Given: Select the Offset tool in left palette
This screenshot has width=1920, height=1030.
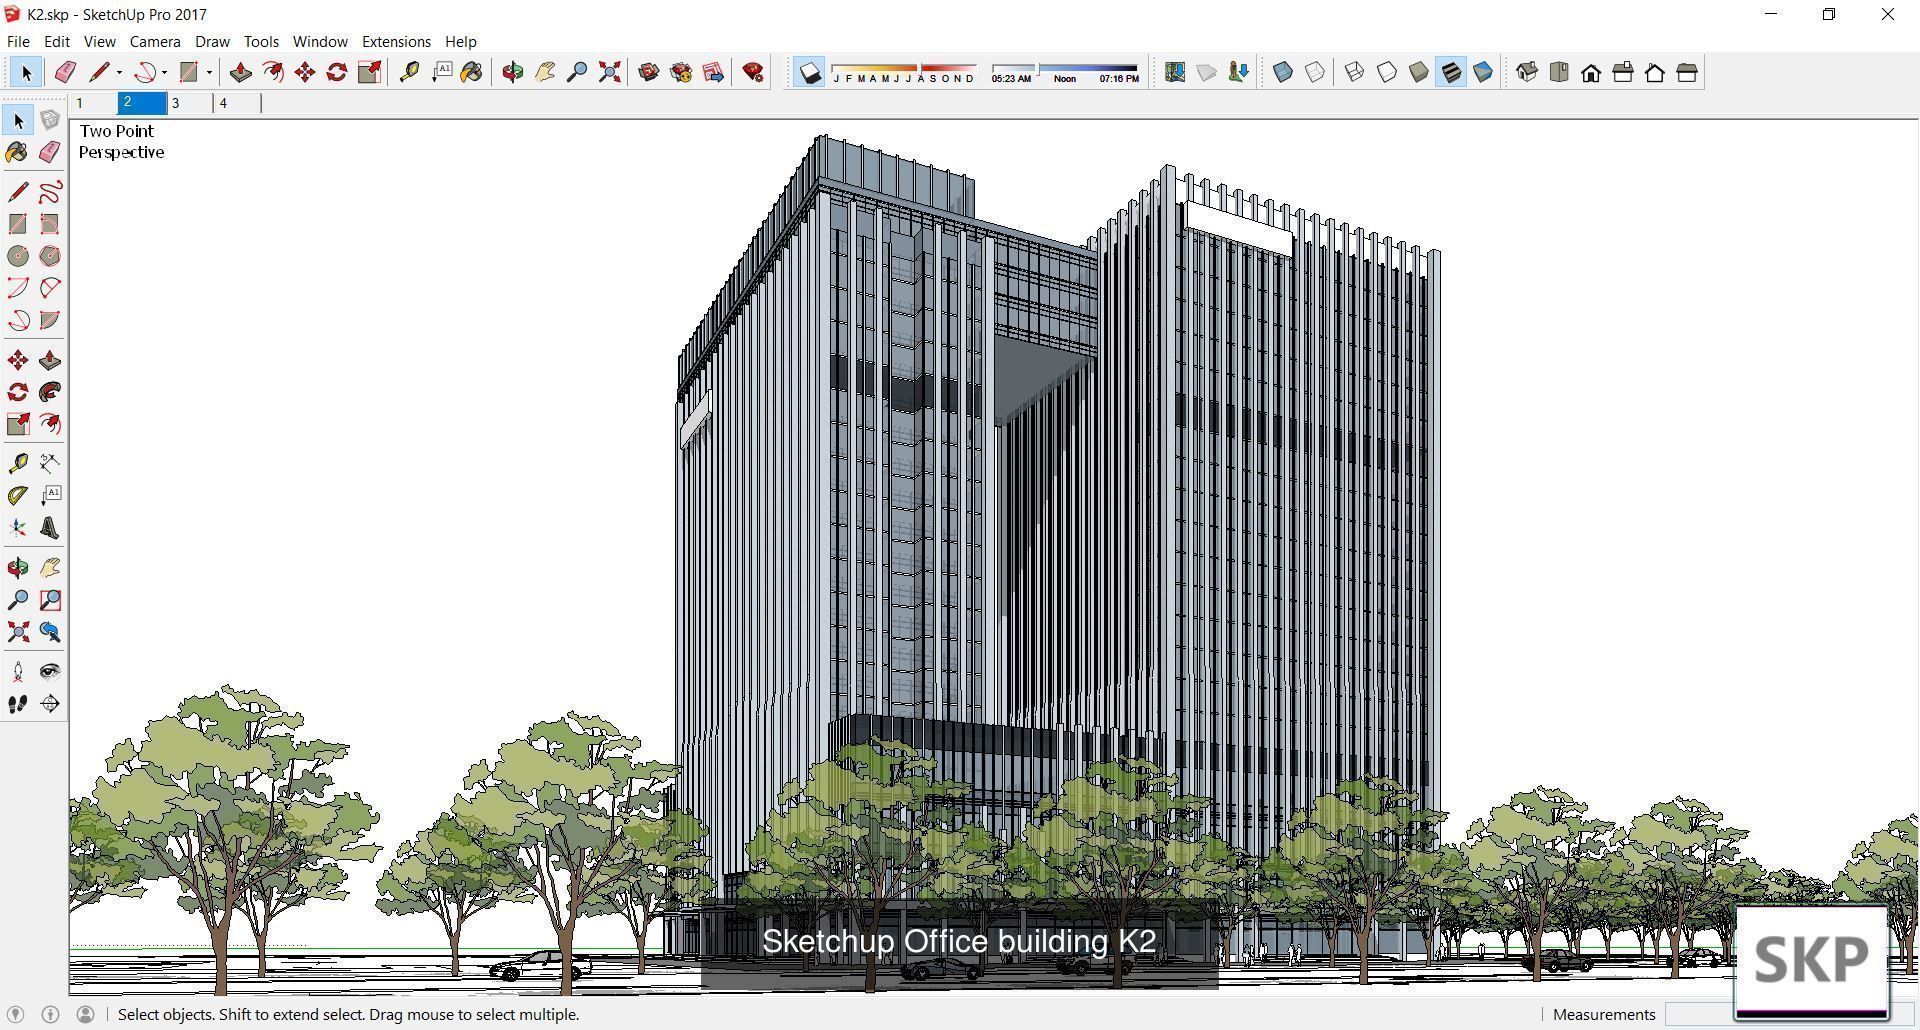Looking at the screenshot, I should pos(50,424).
